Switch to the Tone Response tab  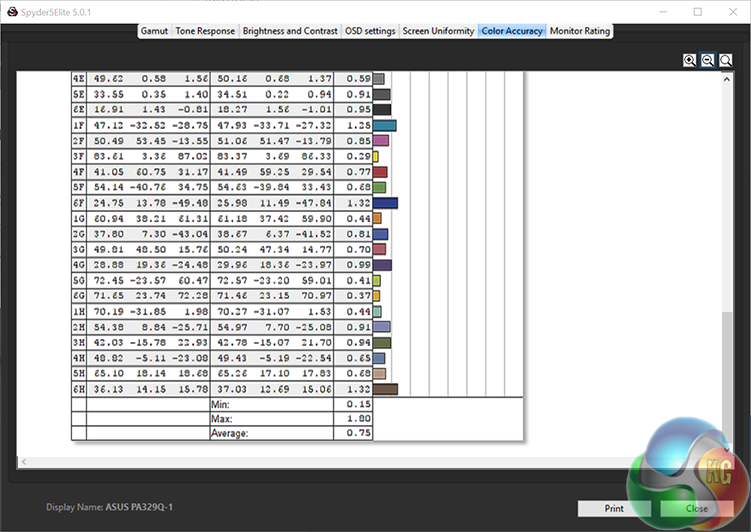[205, 31]
